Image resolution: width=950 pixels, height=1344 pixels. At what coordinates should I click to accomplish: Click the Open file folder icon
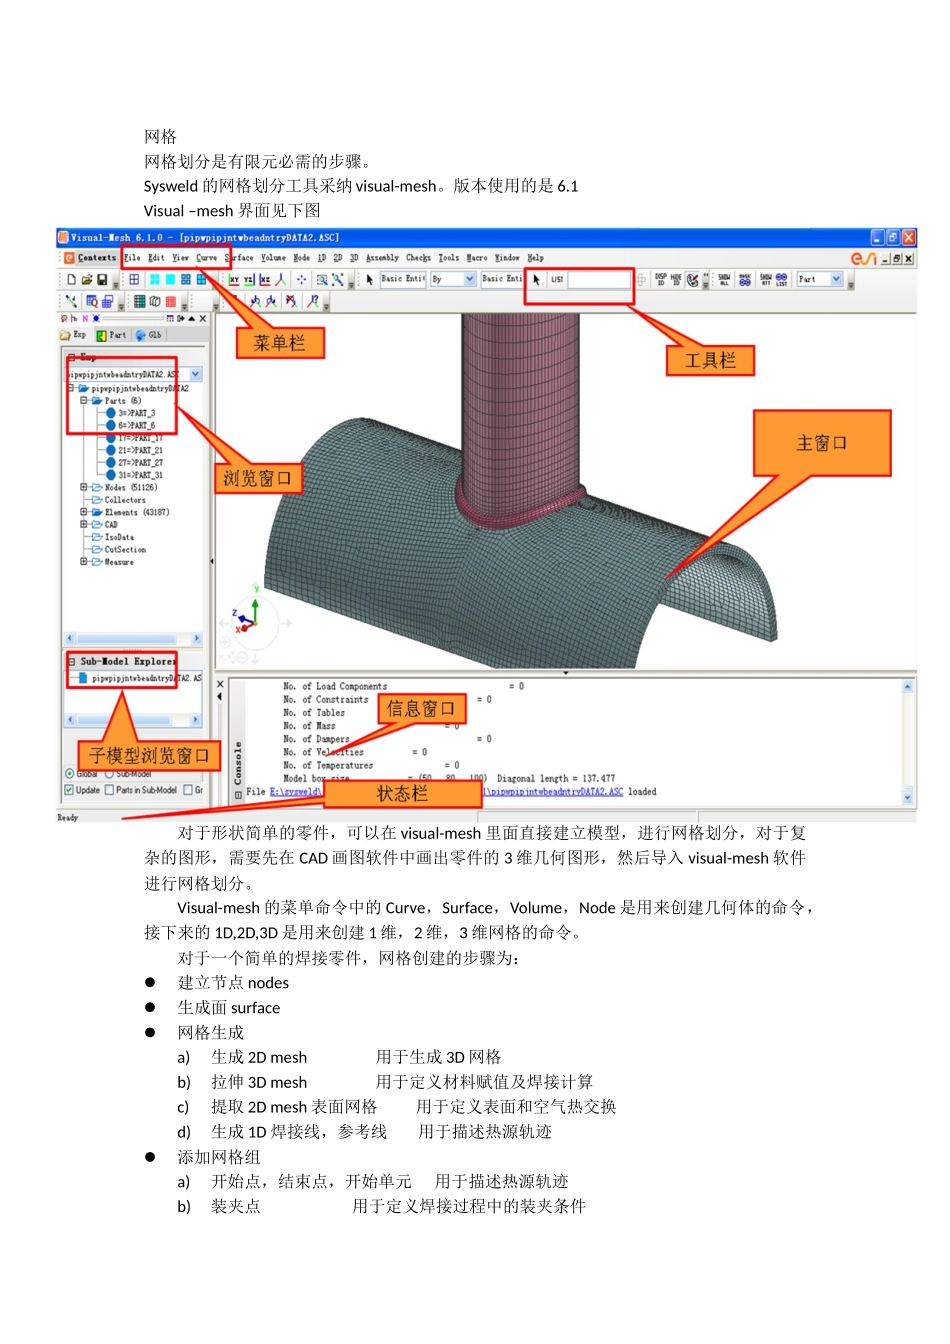[x=86, y=280]
